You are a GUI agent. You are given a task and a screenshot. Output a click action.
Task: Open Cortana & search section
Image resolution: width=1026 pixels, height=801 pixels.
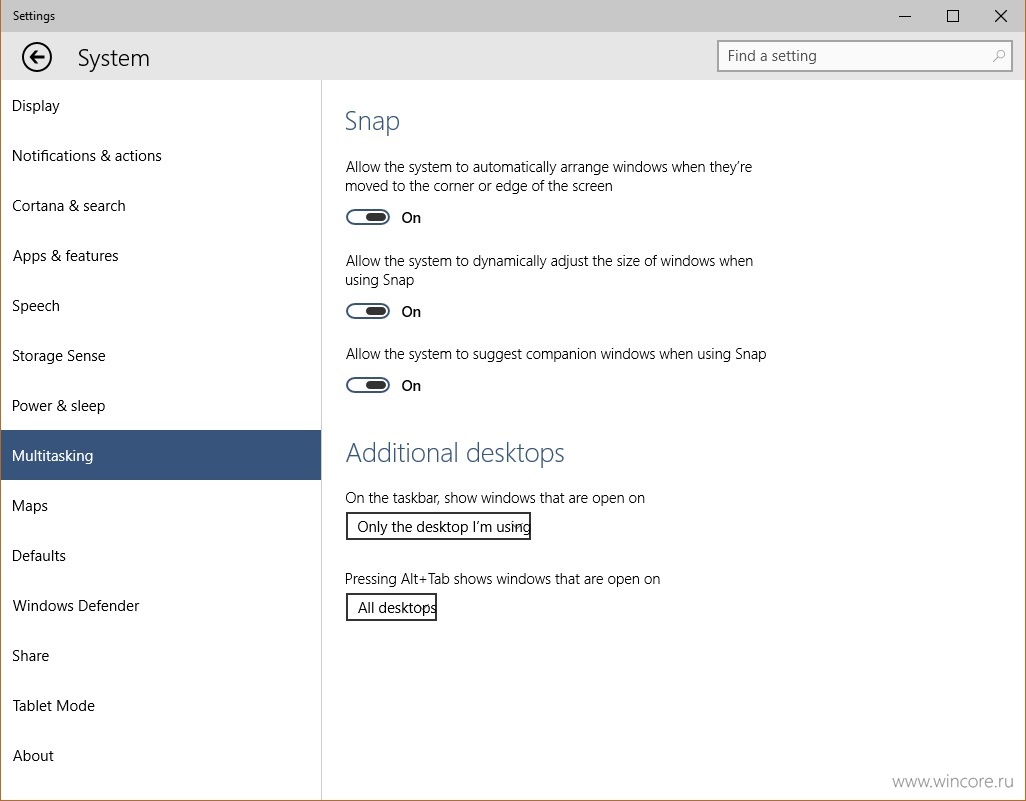[x=161, y=205]
